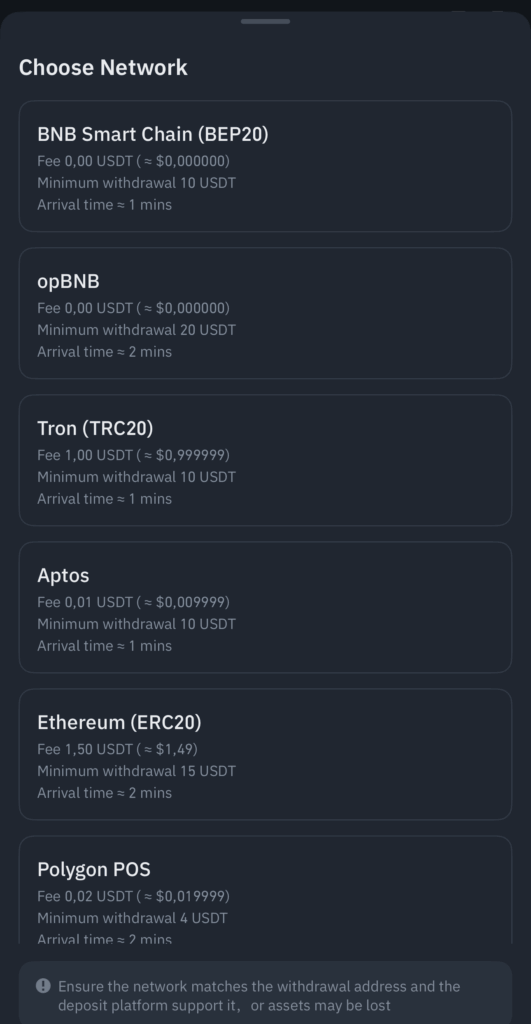Viewport: 531px width, 1024px height.
Task: Choose the opBNB network option
Action: coord(265,313)
